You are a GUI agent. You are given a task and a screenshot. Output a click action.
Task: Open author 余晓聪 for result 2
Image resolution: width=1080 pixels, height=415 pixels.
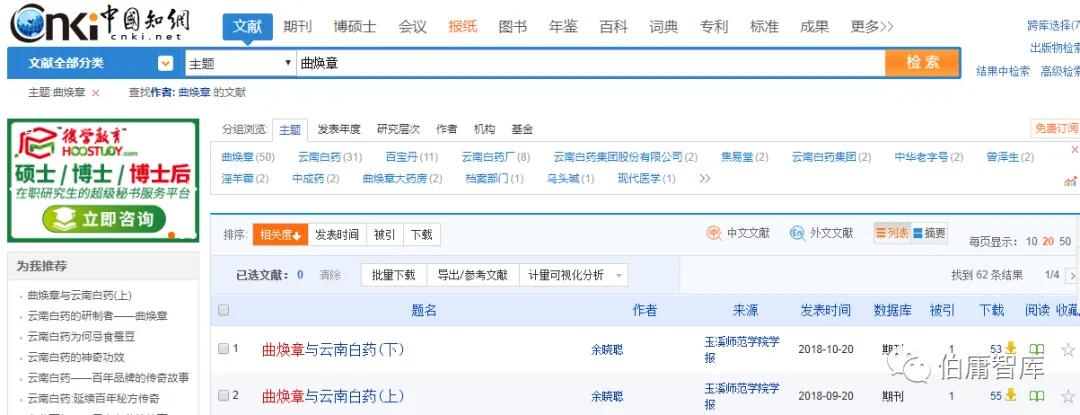pos(607,396)
